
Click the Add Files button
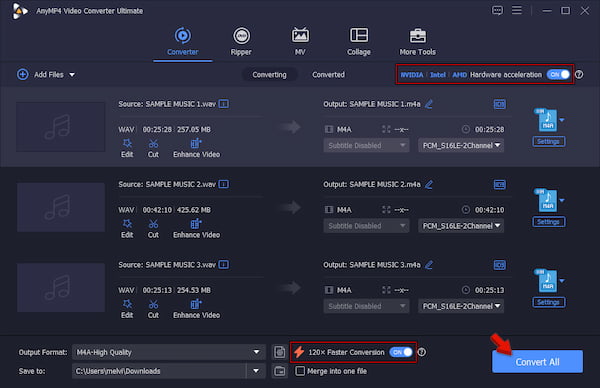(41, 75)
